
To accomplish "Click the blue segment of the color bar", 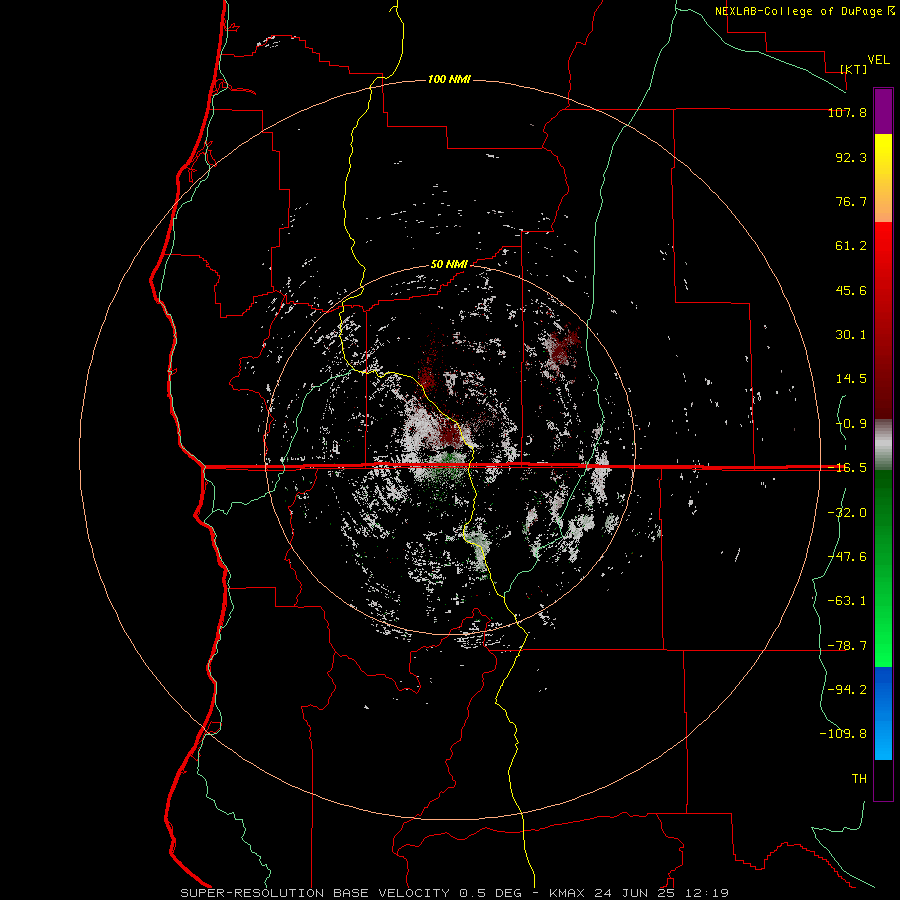I will [883, 713].
